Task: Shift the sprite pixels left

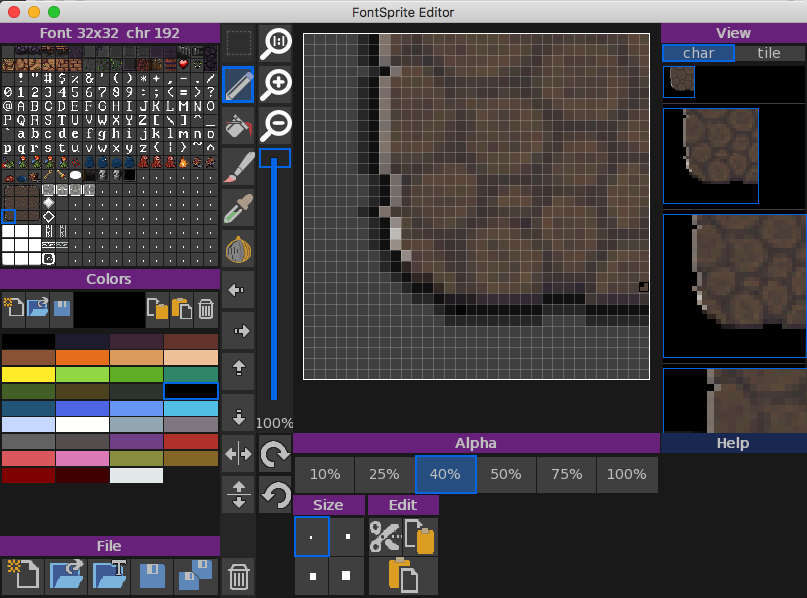Action: point(238,290)
